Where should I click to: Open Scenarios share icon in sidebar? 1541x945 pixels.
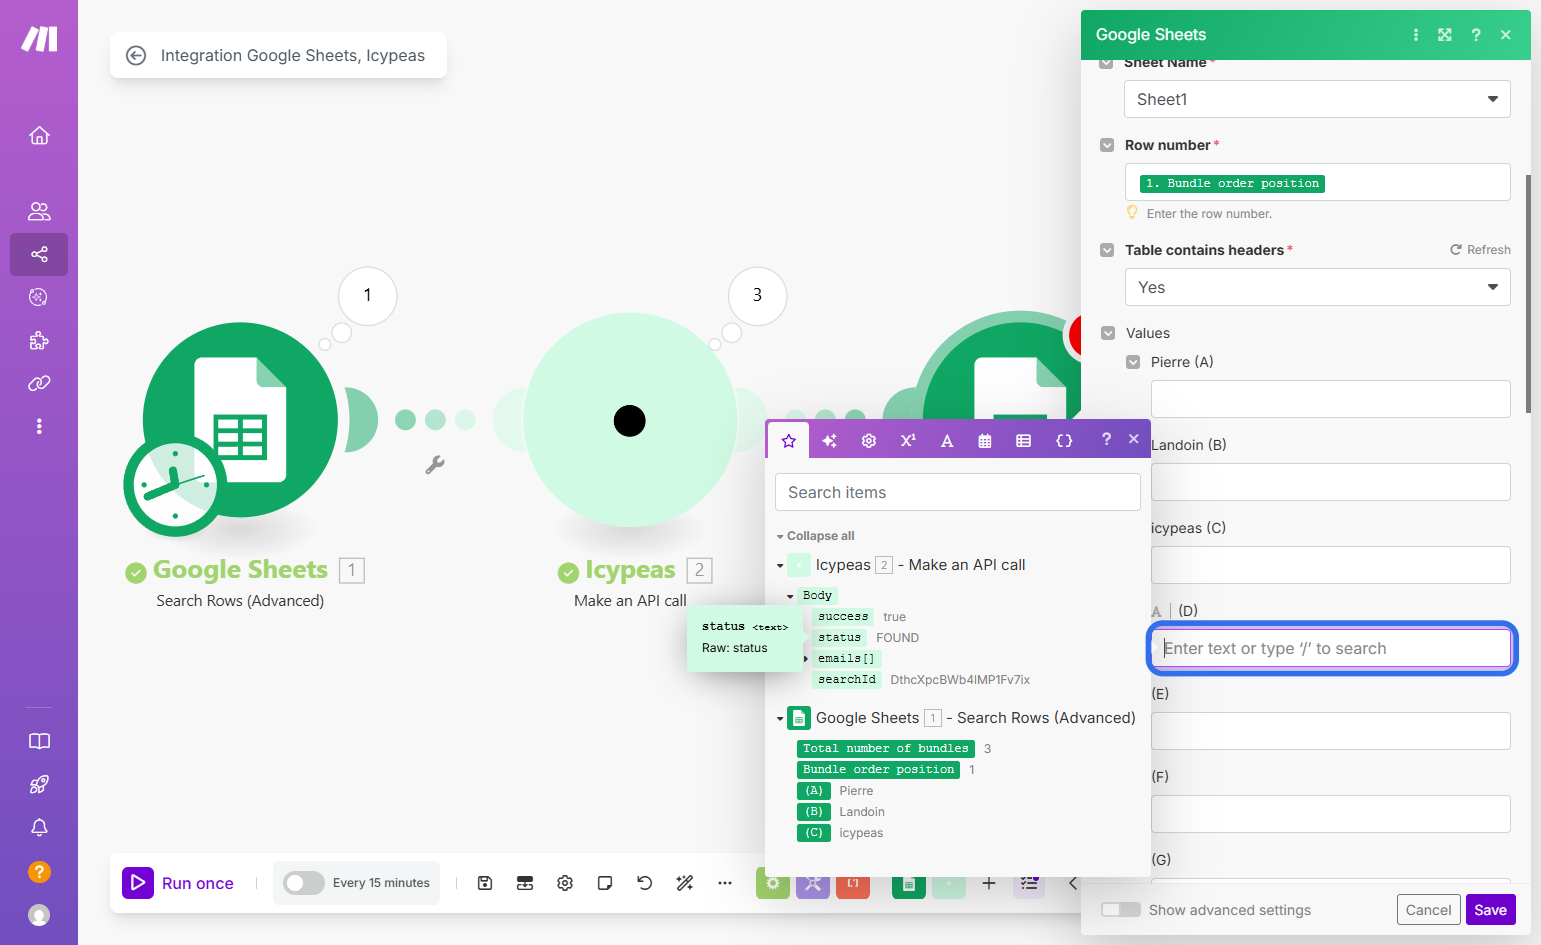pos(39,254)
